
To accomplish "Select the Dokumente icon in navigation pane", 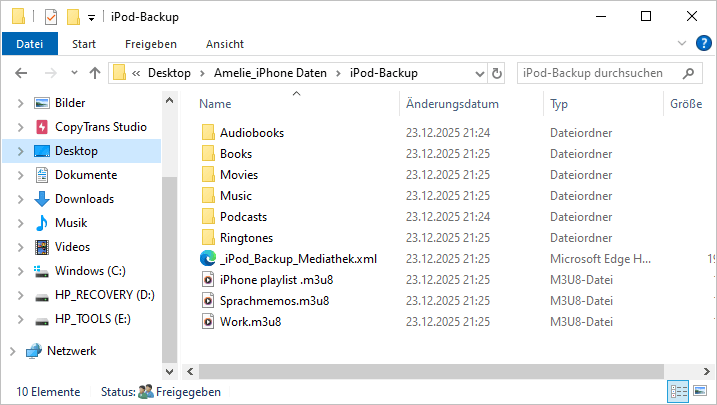I will click(x=42, y=175).
